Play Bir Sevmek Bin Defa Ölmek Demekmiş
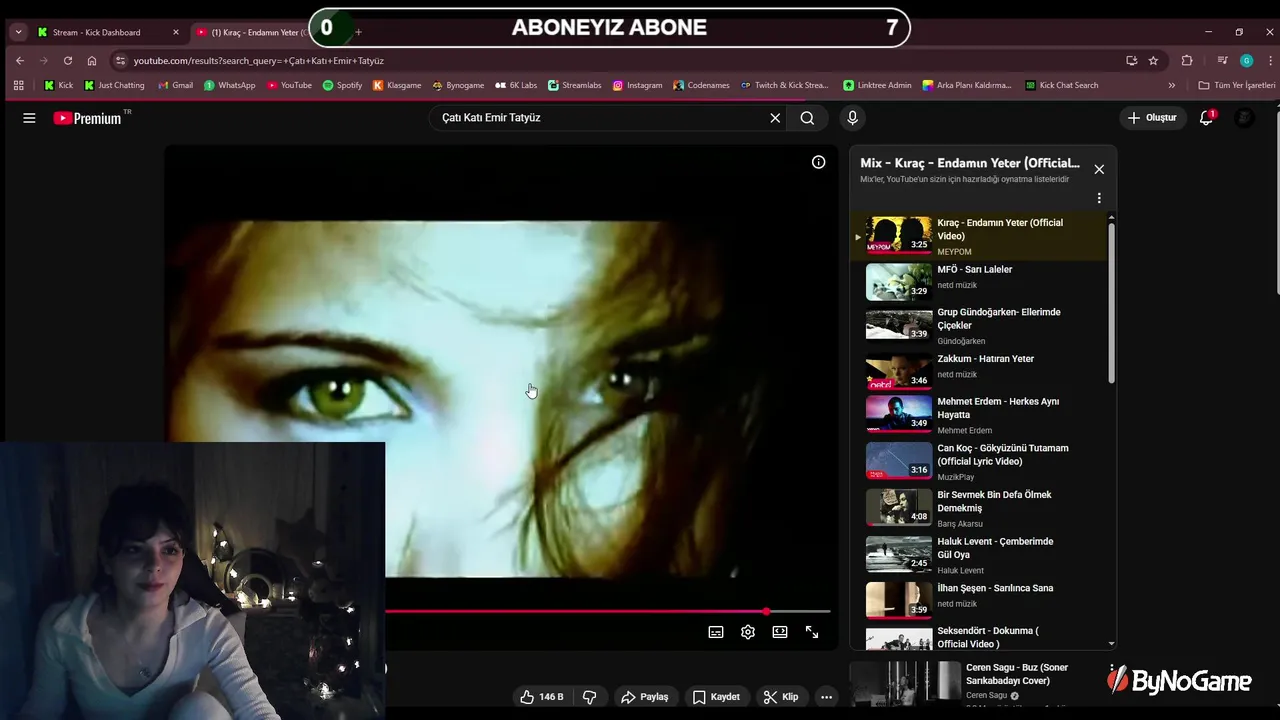Image resolution: width=1280 pixels, height=720 pixels. [980, 508]
